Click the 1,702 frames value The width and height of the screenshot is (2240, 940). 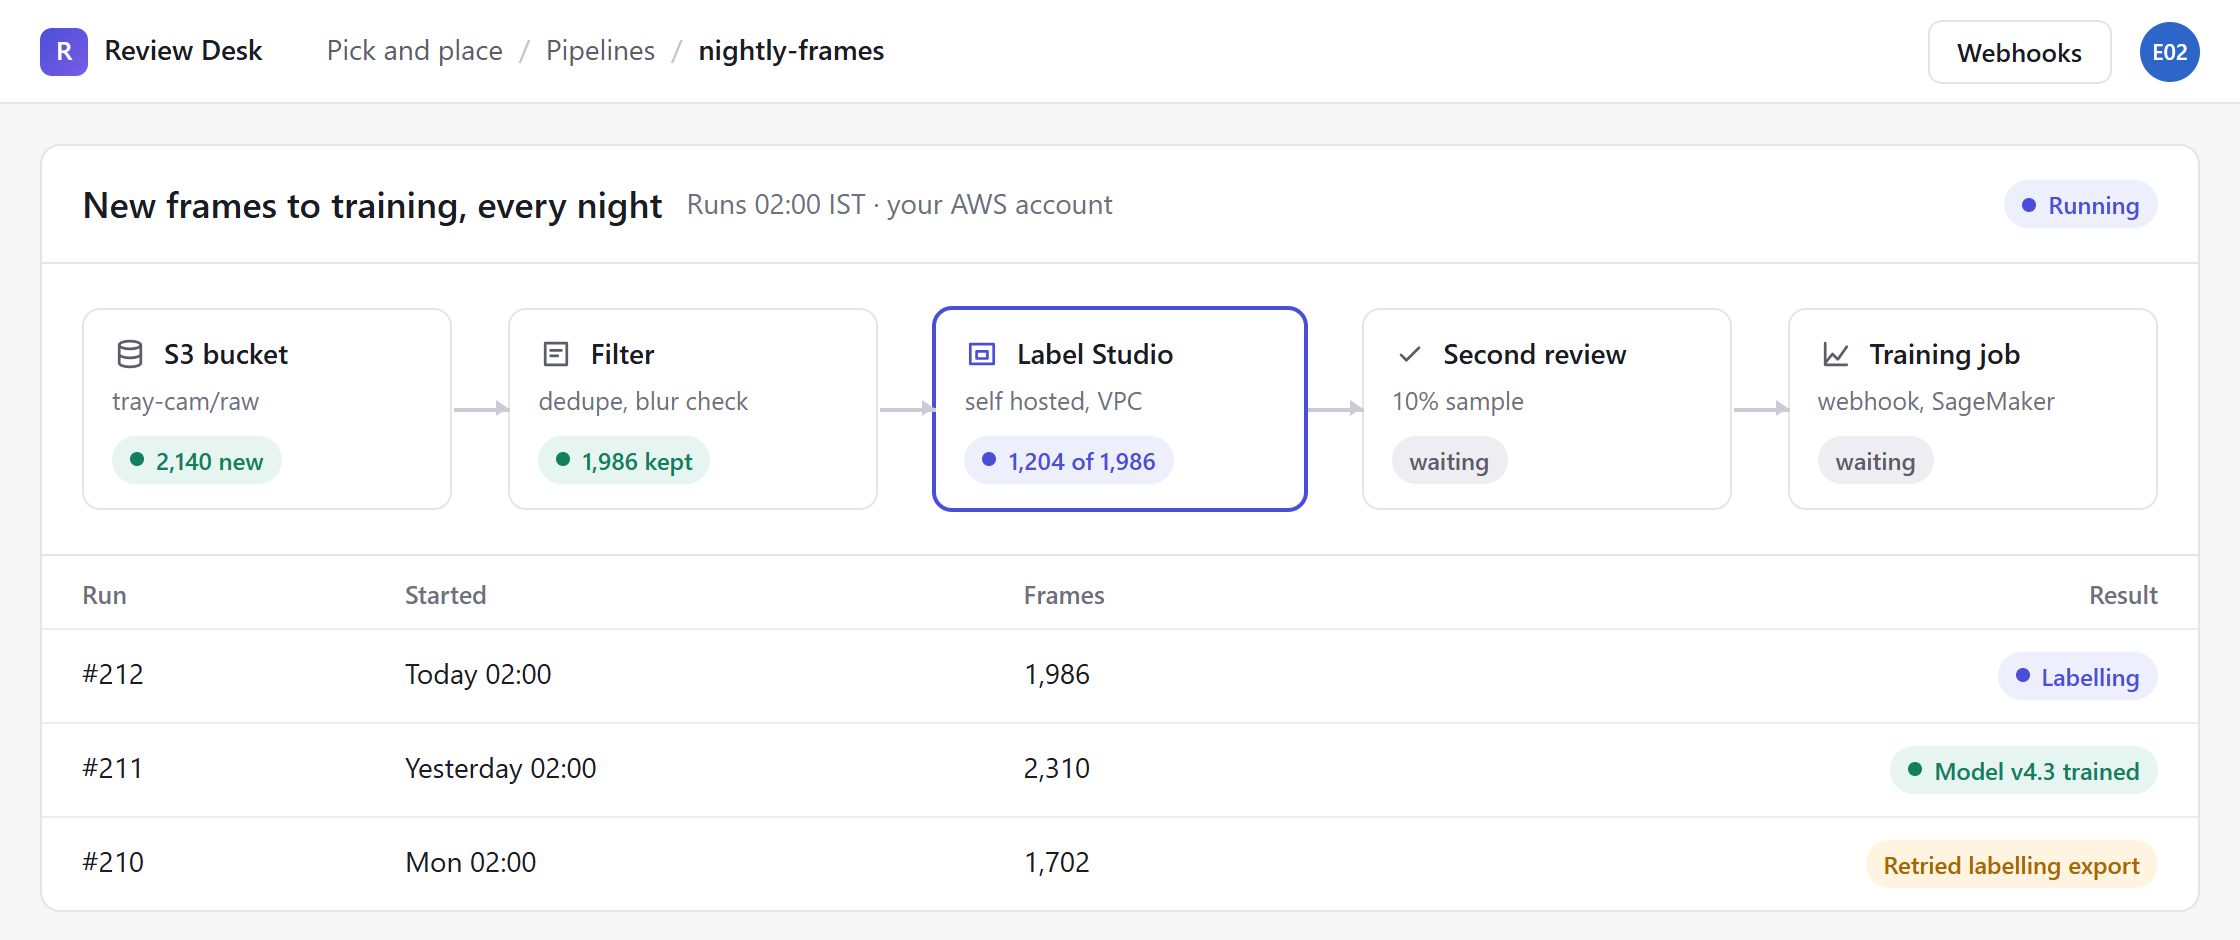pyautogui.click(x=1057, y=863)
